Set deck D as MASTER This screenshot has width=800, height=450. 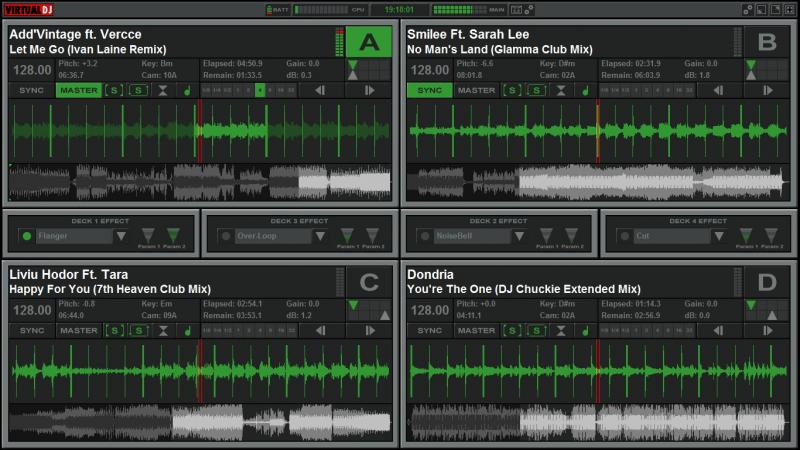click(x=477, y=331)
